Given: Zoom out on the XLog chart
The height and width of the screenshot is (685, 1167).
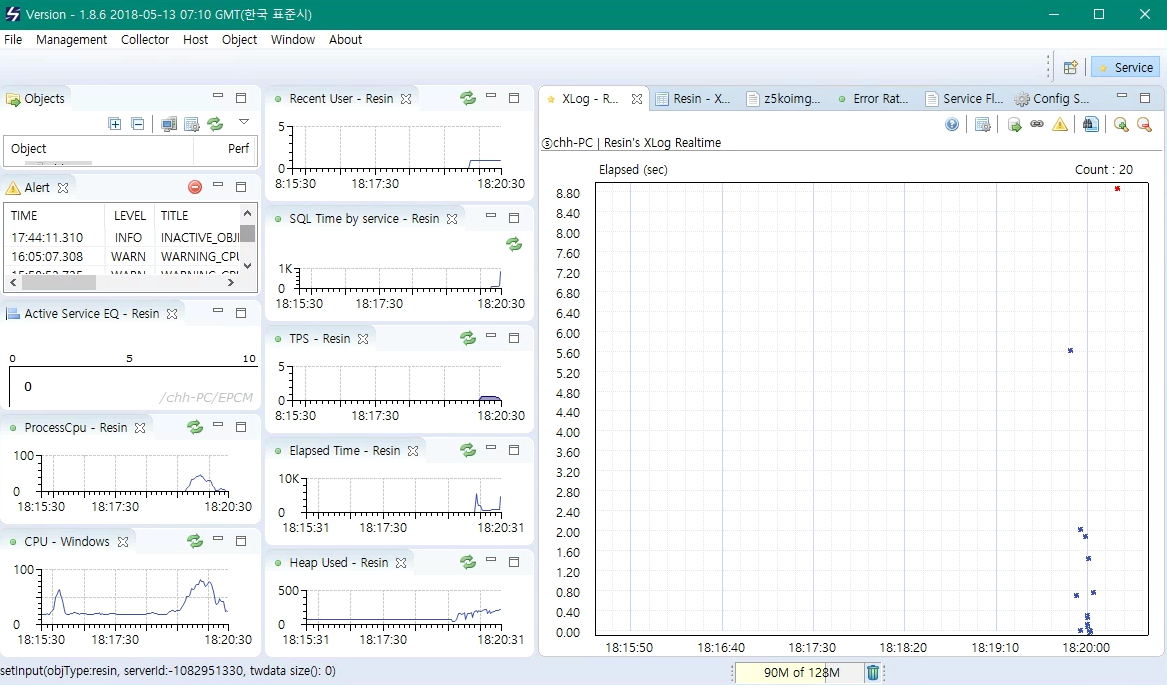Looking at the screenshot, I should [1145, 124].
